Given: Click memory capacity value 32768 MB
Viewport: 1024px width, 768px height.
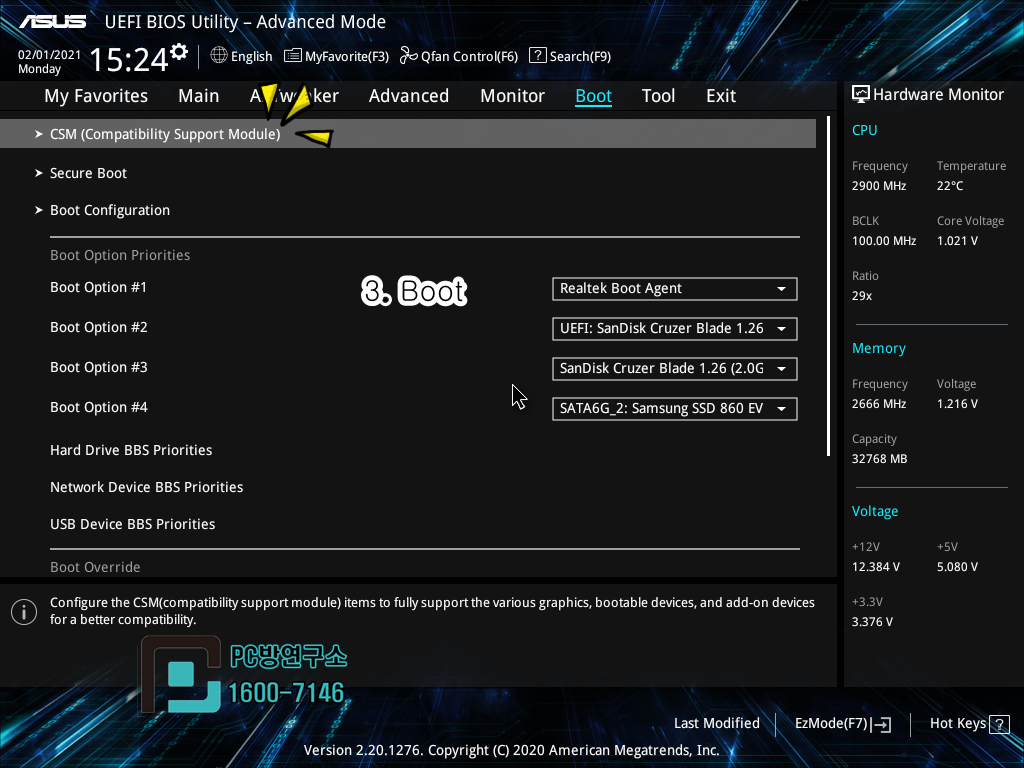Looking at the screenshot, I should [879, 459].
